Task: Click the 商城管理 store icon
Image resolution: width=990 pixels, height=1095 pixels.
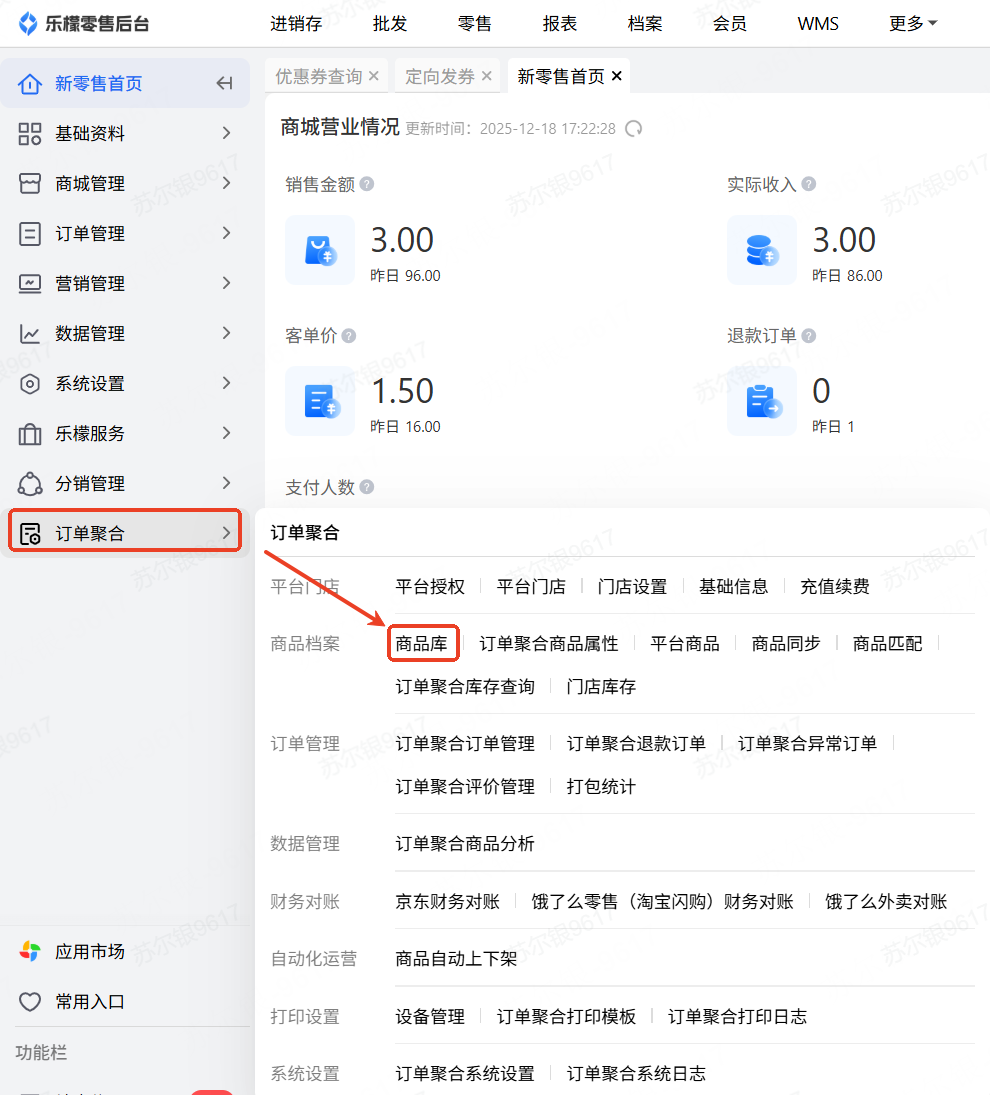Action: point(30,184)
